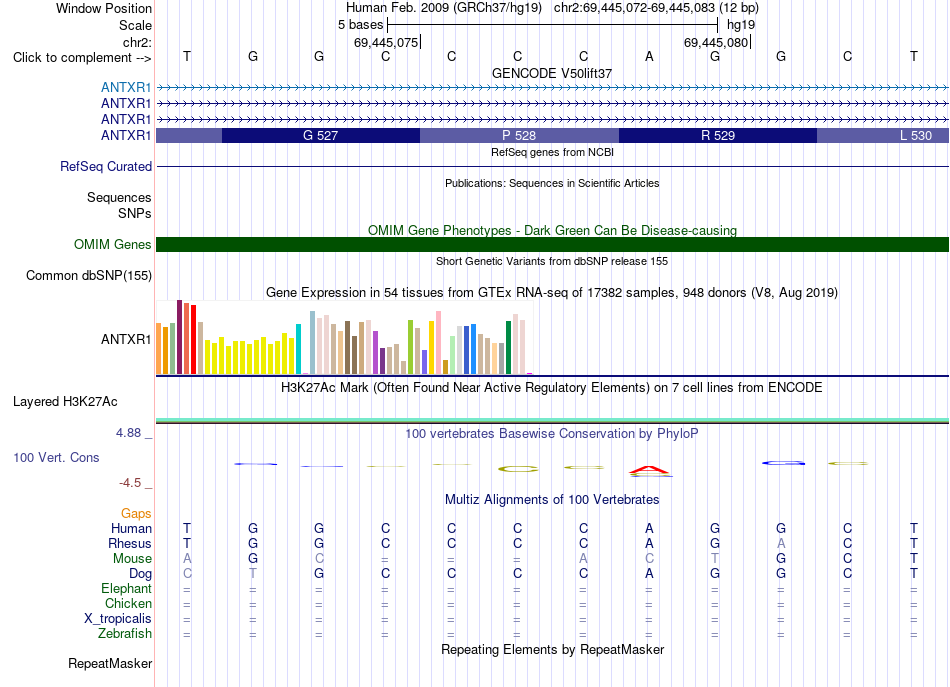950x687 pixels.
Task: Click the '5 bases' scale bar label
Action: pos(360,25)
